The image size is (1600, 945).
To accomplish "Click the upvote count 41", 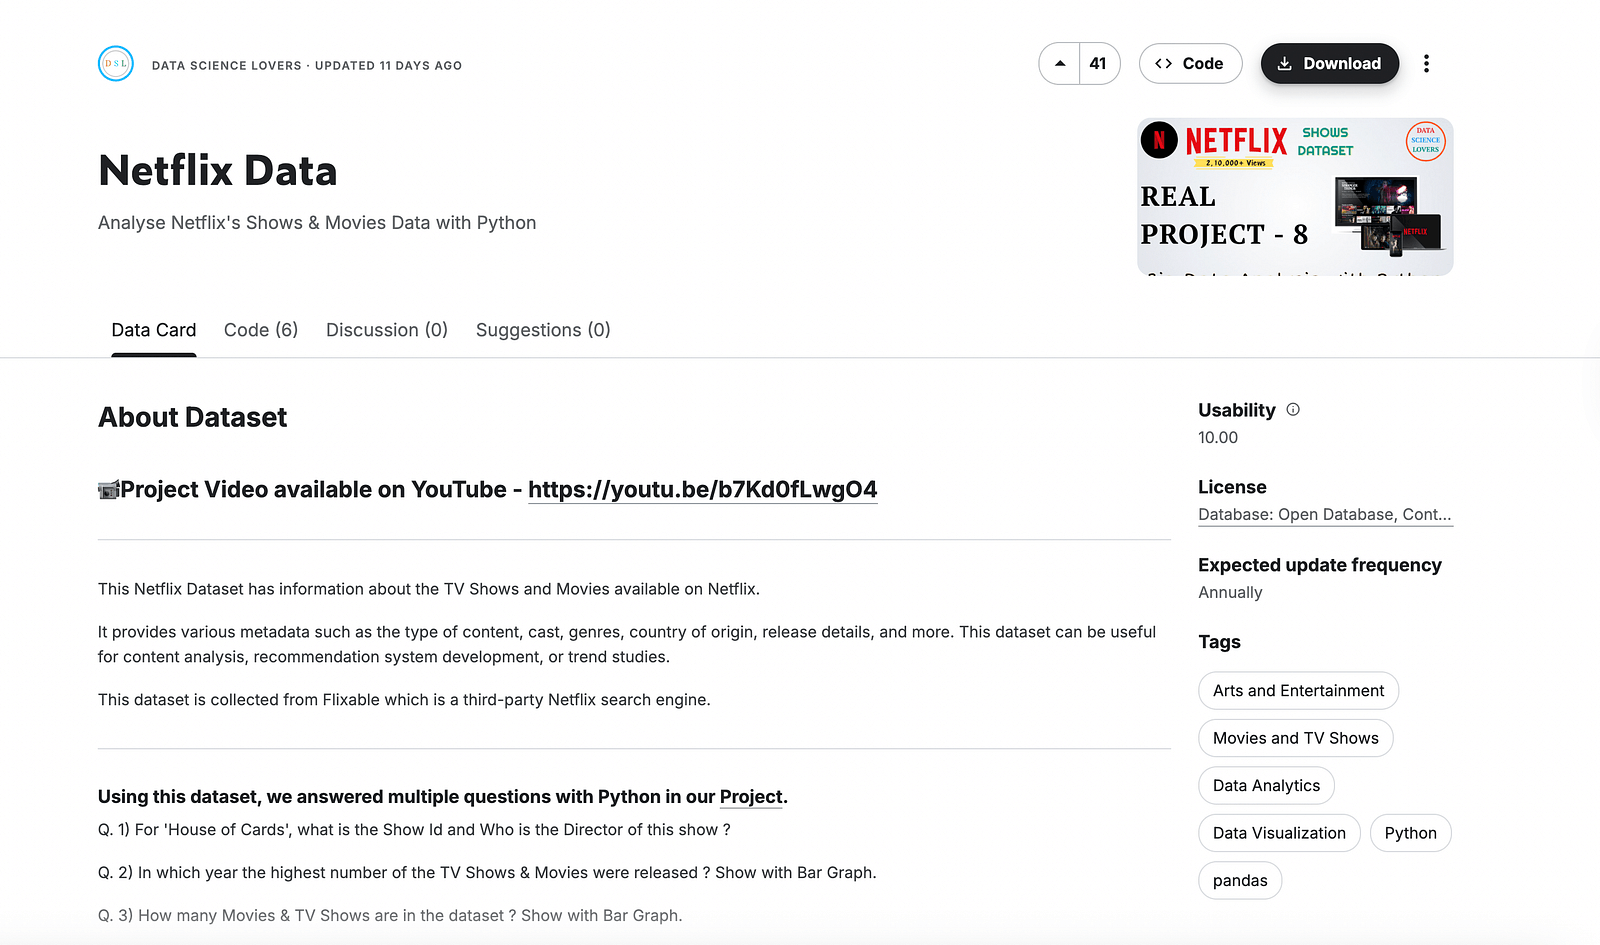I will [x=1099, y=64].
